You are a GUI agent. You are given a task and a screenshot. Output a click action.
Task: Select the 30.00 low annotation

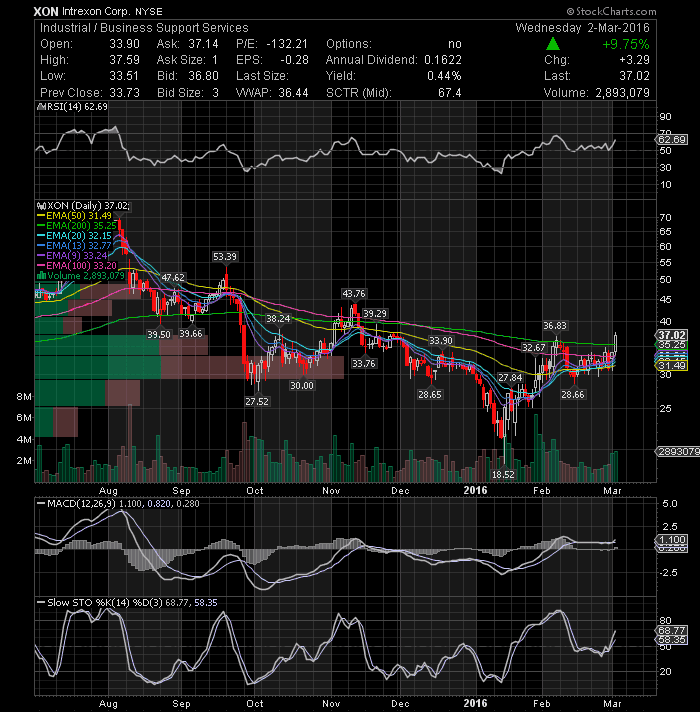click(x=302, y=386)
